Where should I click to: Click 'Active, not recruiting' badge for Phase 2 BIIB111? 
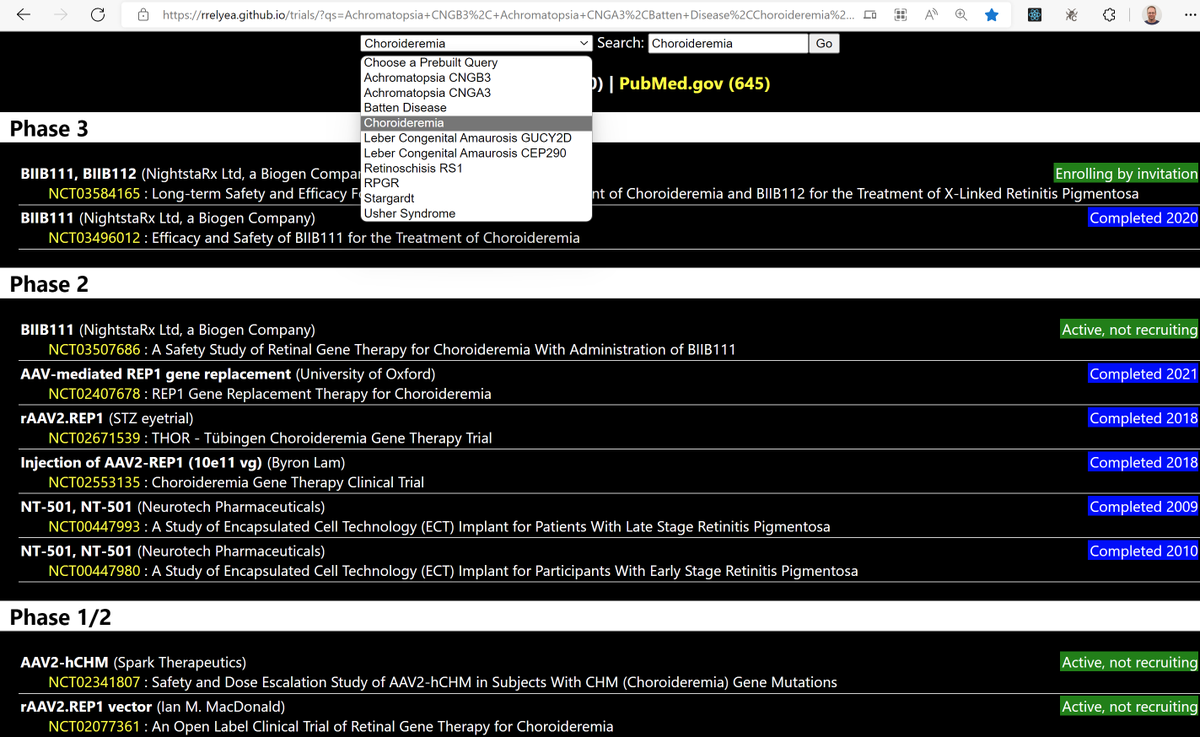(x=1129, y=329)
